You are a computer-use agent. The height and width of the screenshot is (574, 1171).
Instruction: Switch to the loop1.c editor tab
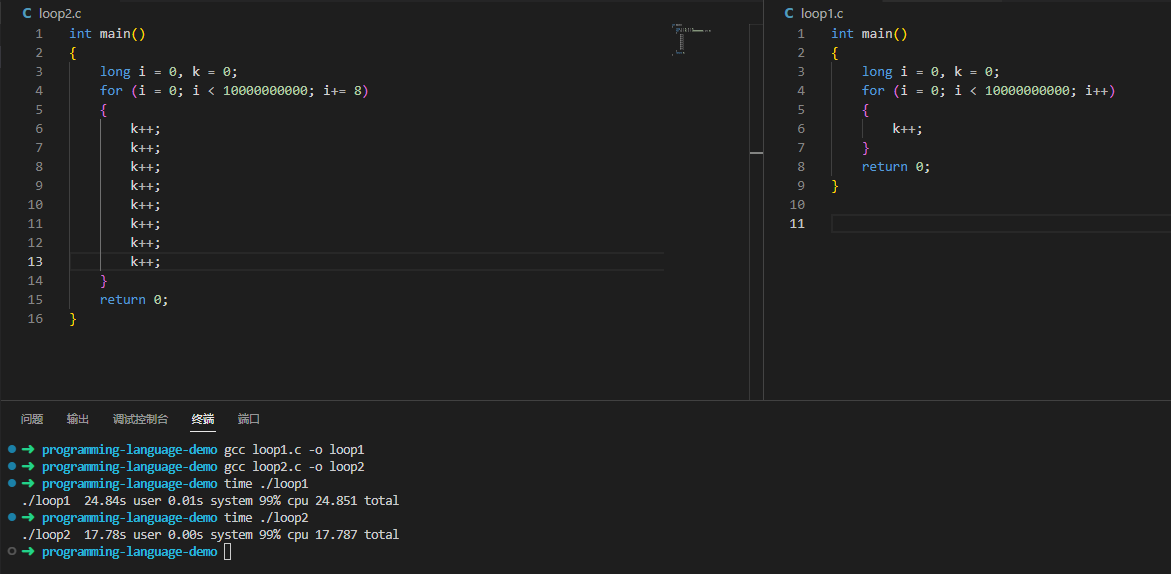point(820,13)
